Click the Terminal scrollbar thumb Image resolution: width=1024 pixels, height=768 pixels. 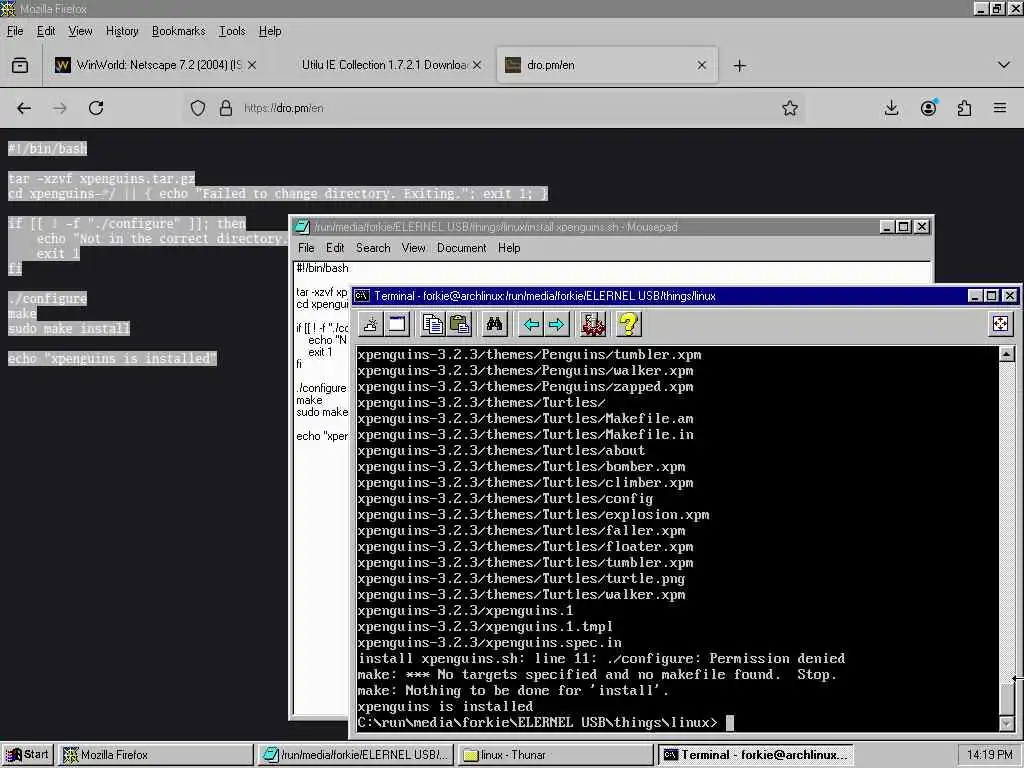1006,699
